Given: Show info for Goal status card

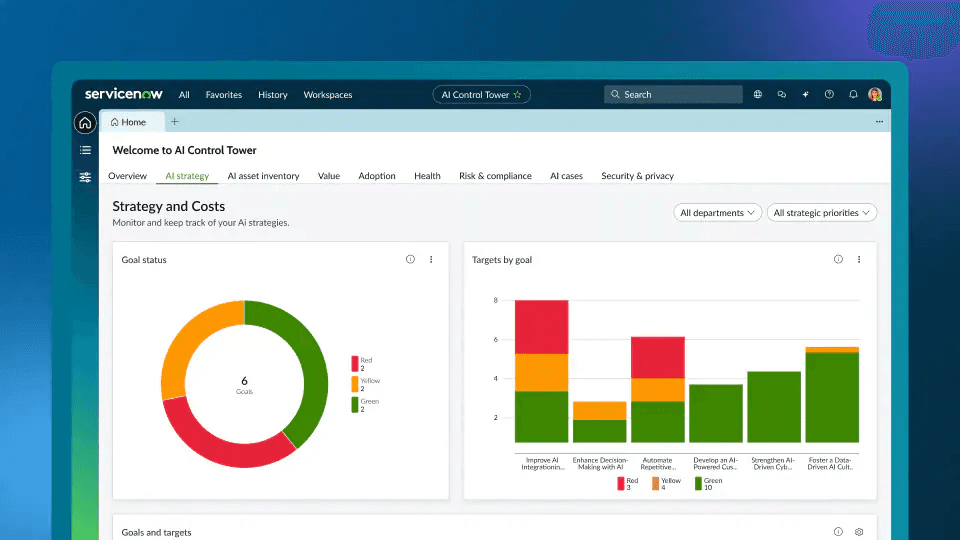Looking at the screenshot, I should coord(410,260).
